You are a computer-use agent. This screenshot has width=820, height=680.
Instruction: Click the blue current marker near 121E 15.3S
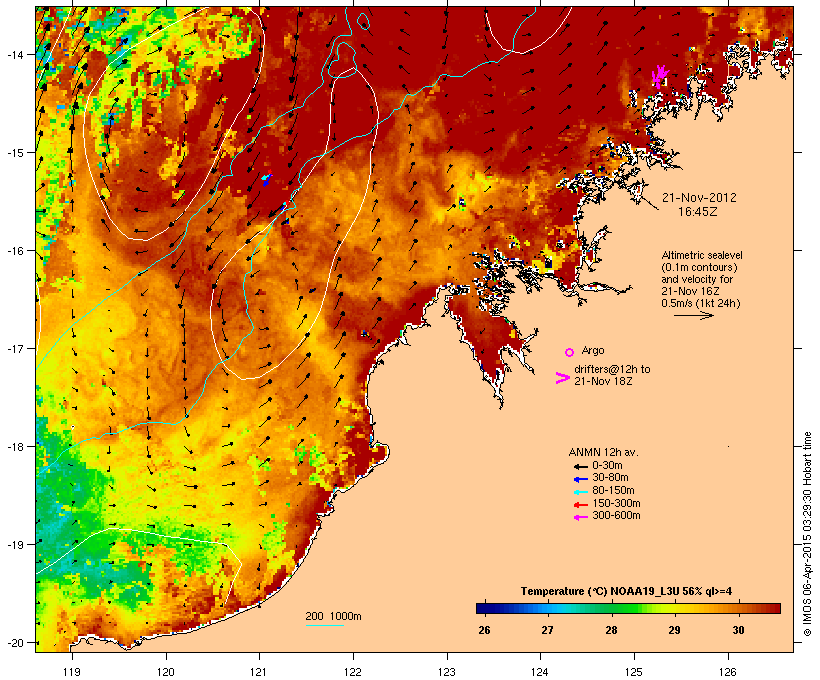coord(267,180)
